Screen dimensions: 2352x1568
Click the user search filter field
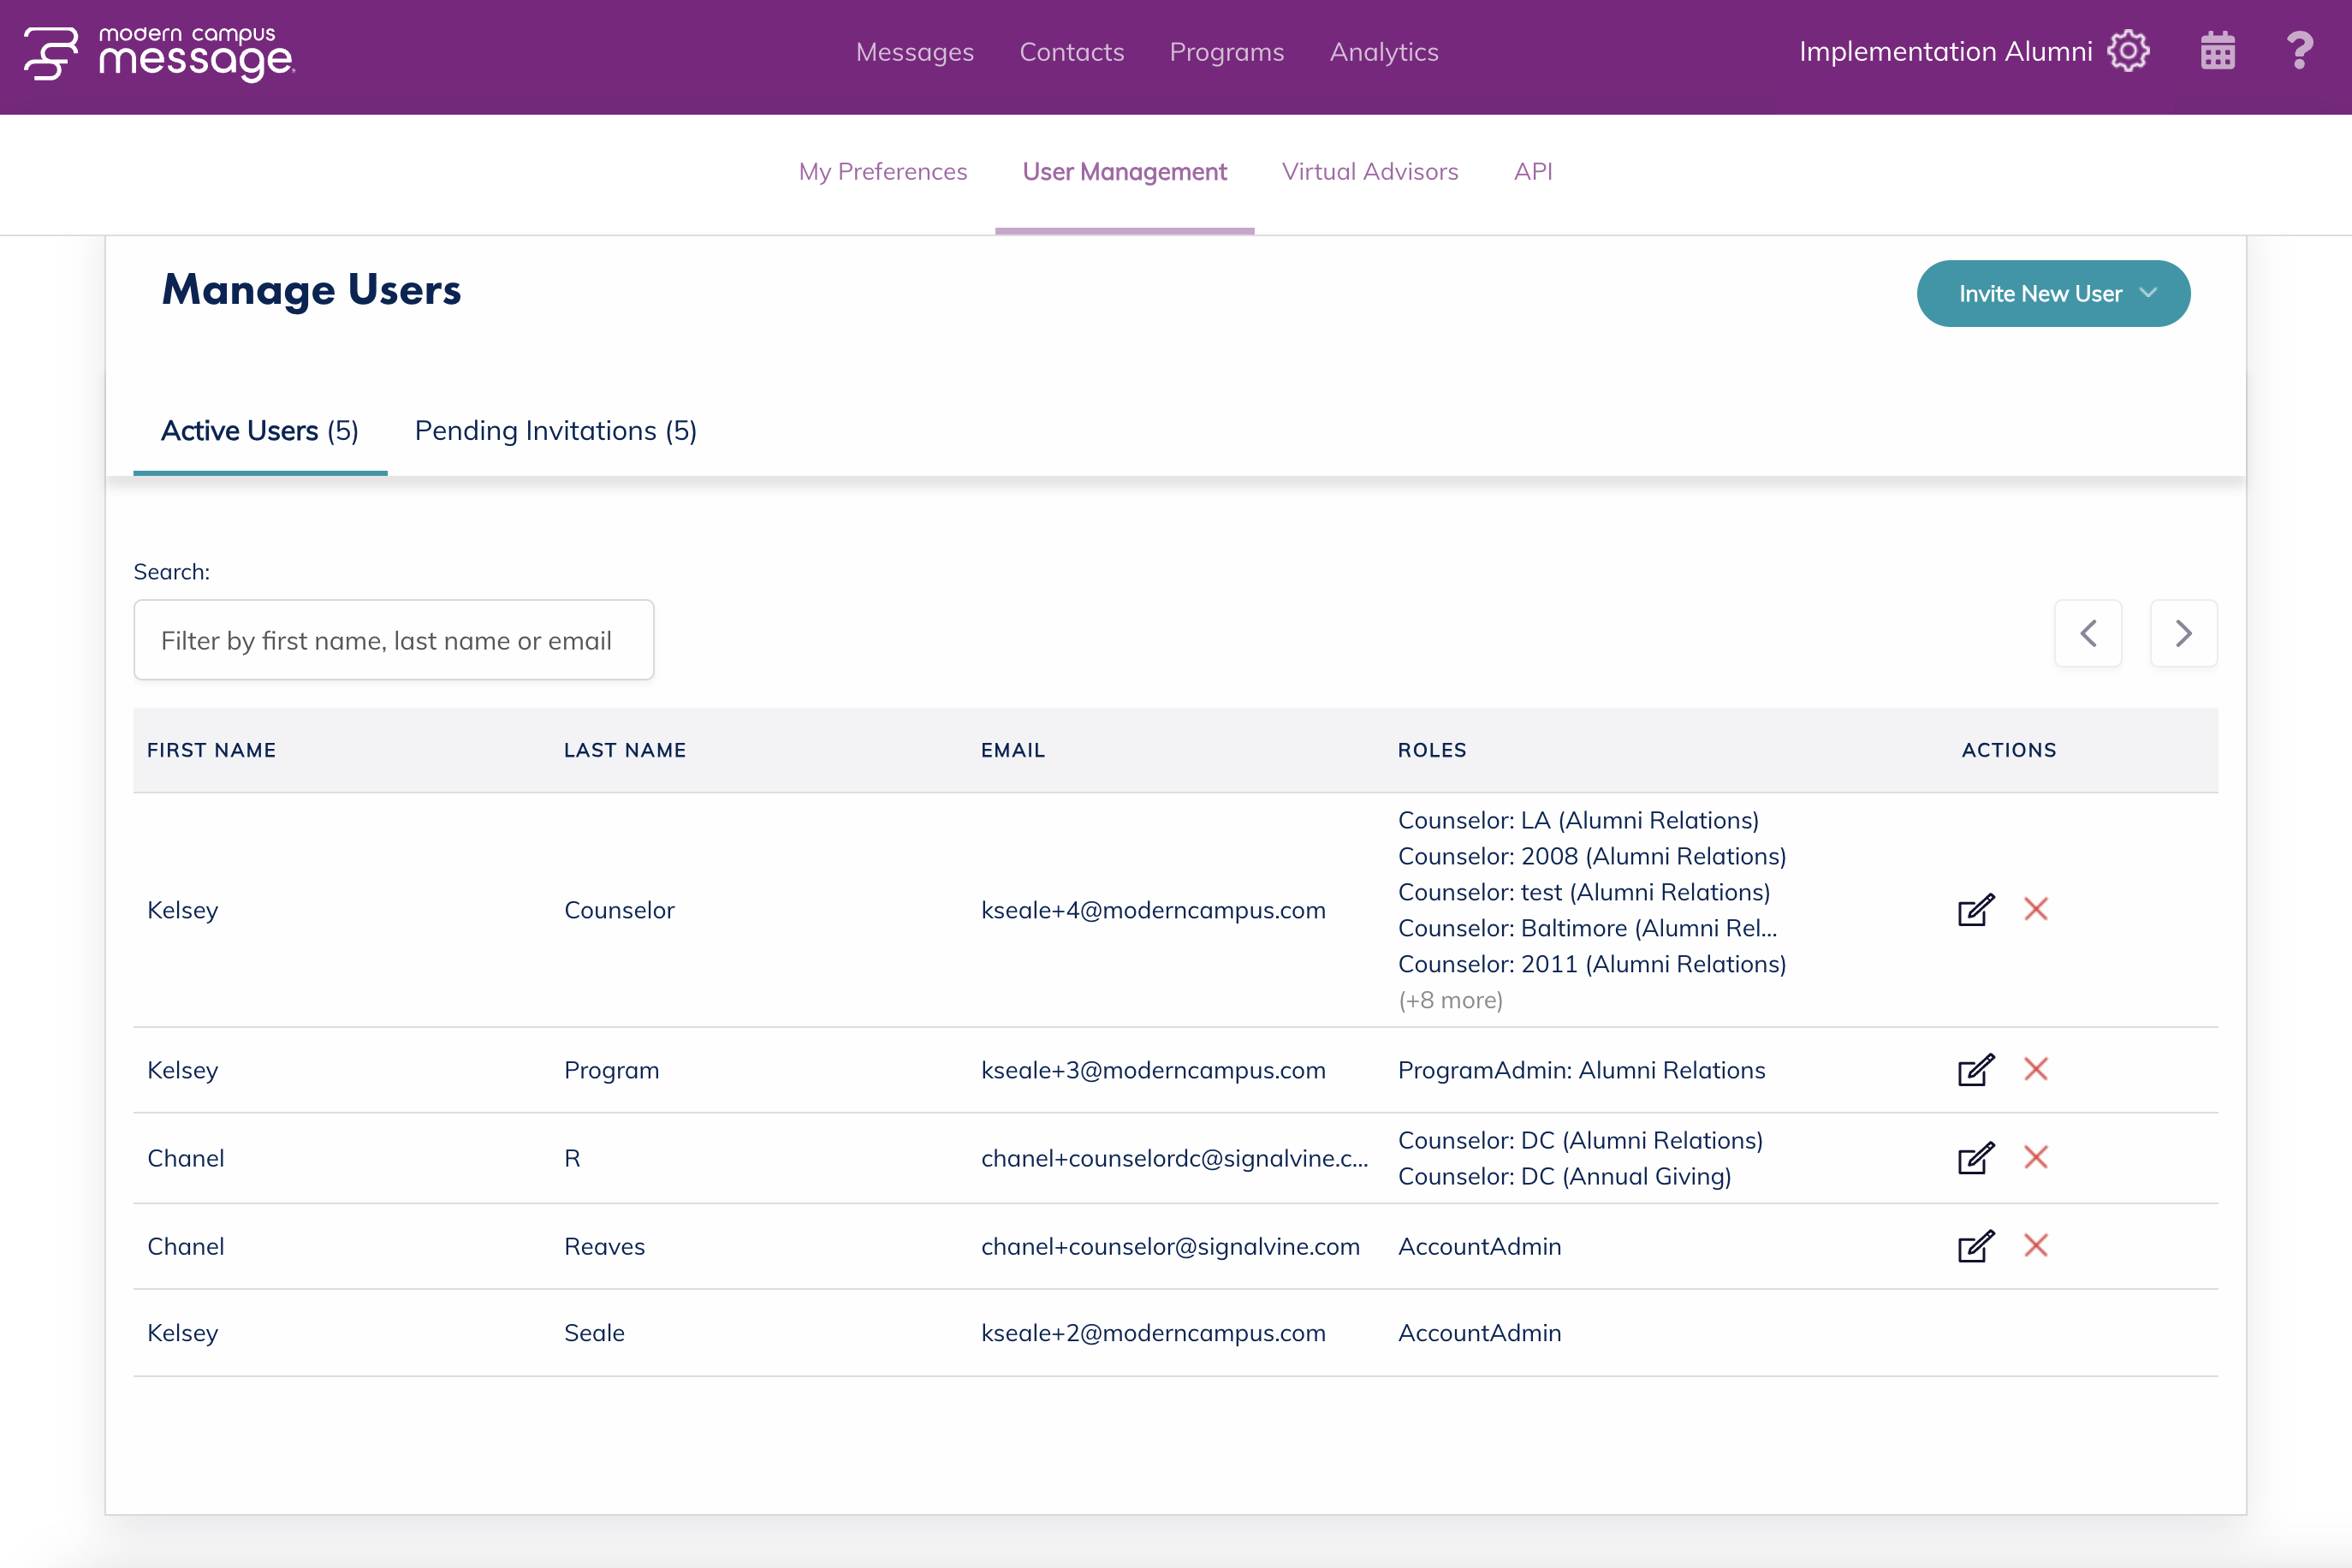pos(393,640)
